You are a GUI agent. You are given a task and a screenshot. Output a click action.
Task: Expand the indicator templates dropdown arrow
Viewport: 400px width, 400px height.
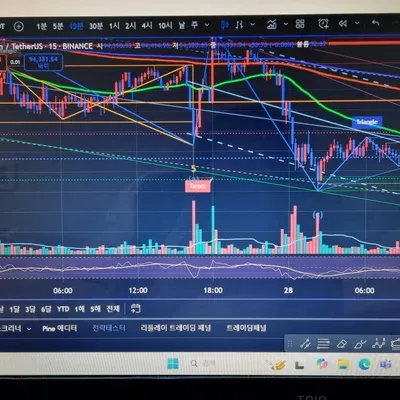(x=286, y=24)
